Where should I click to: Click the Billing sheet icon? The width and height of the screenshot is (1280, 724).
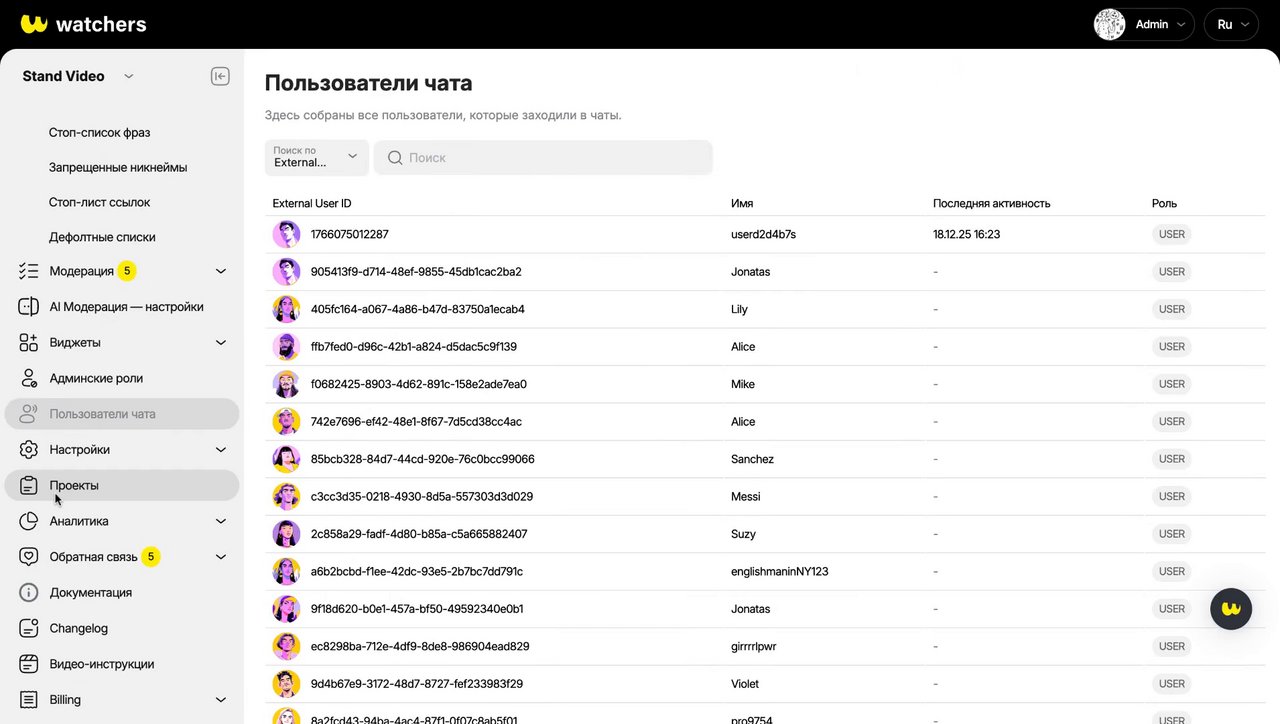click(x=29, y=700)
